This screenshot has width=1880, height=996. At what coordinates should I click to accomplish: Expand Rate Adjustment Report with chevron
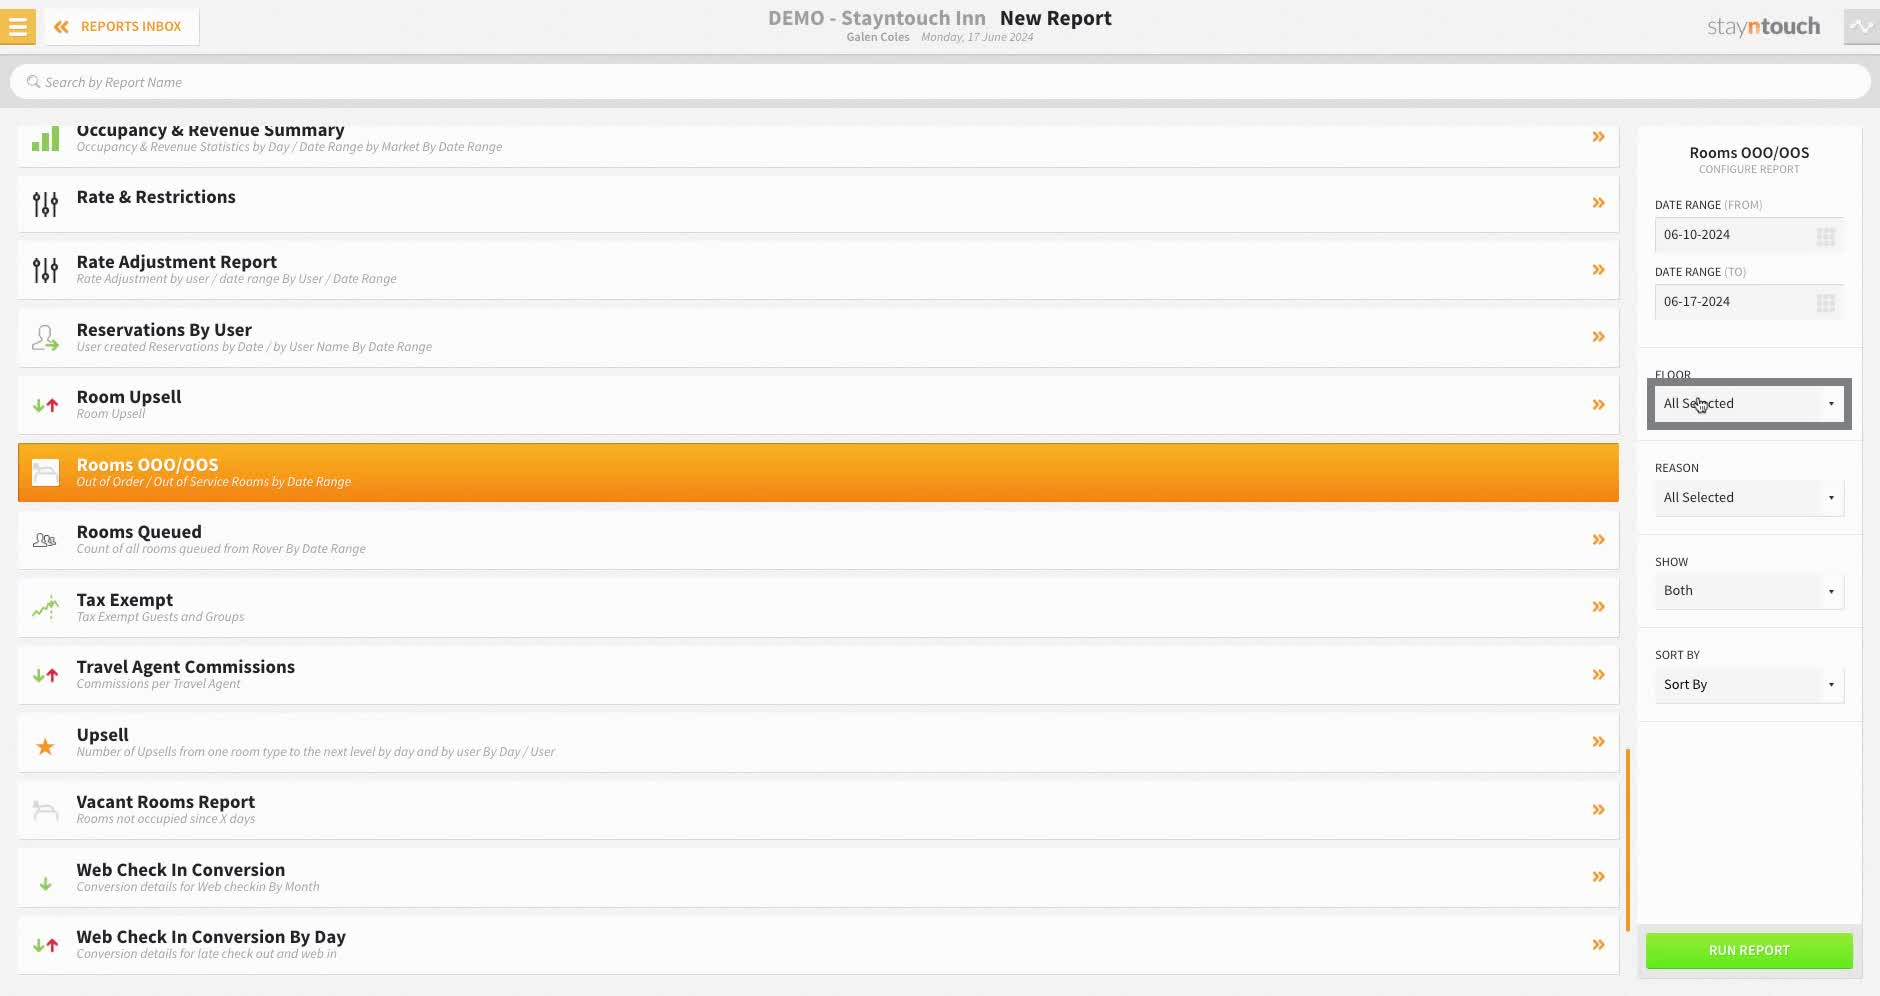[1598, 270]
